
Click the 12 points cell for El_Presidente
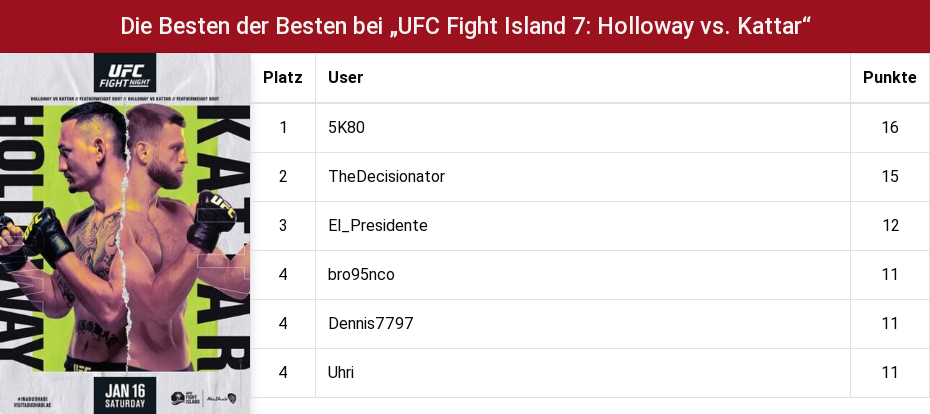(x=890, y=226)
